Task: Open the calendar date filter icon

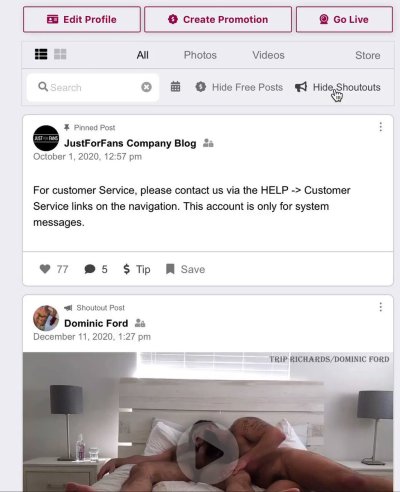Action: click(175, 87)
